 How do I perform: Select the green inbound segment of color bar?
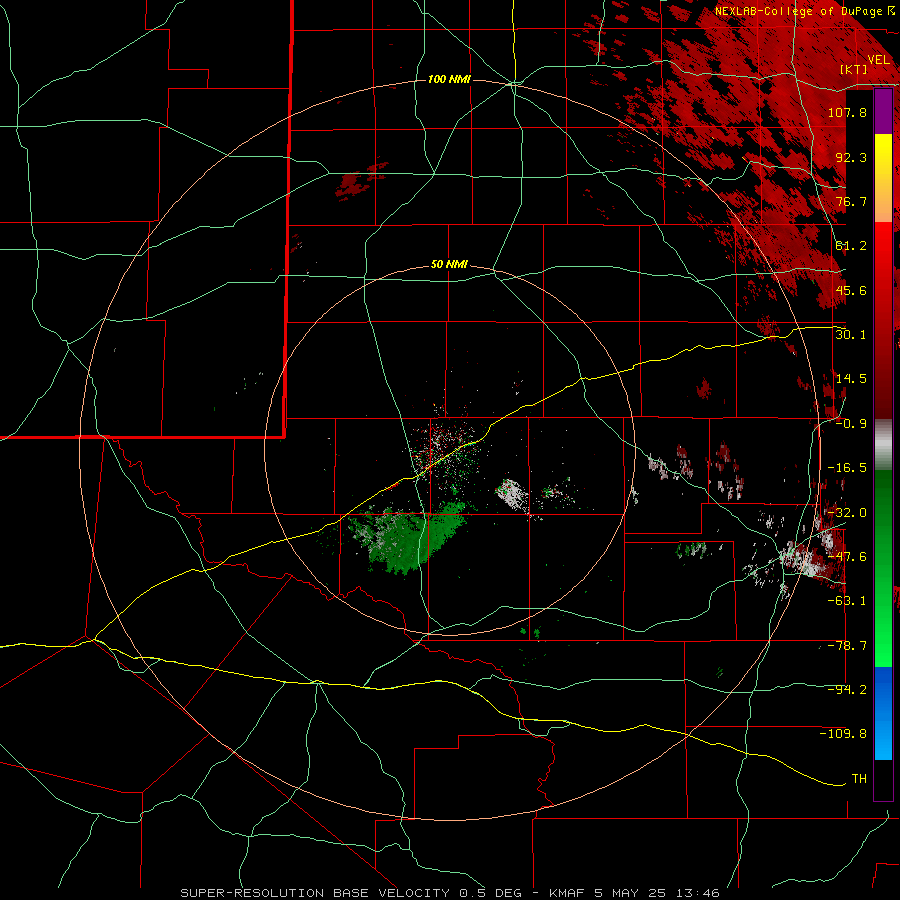point(883,568)
